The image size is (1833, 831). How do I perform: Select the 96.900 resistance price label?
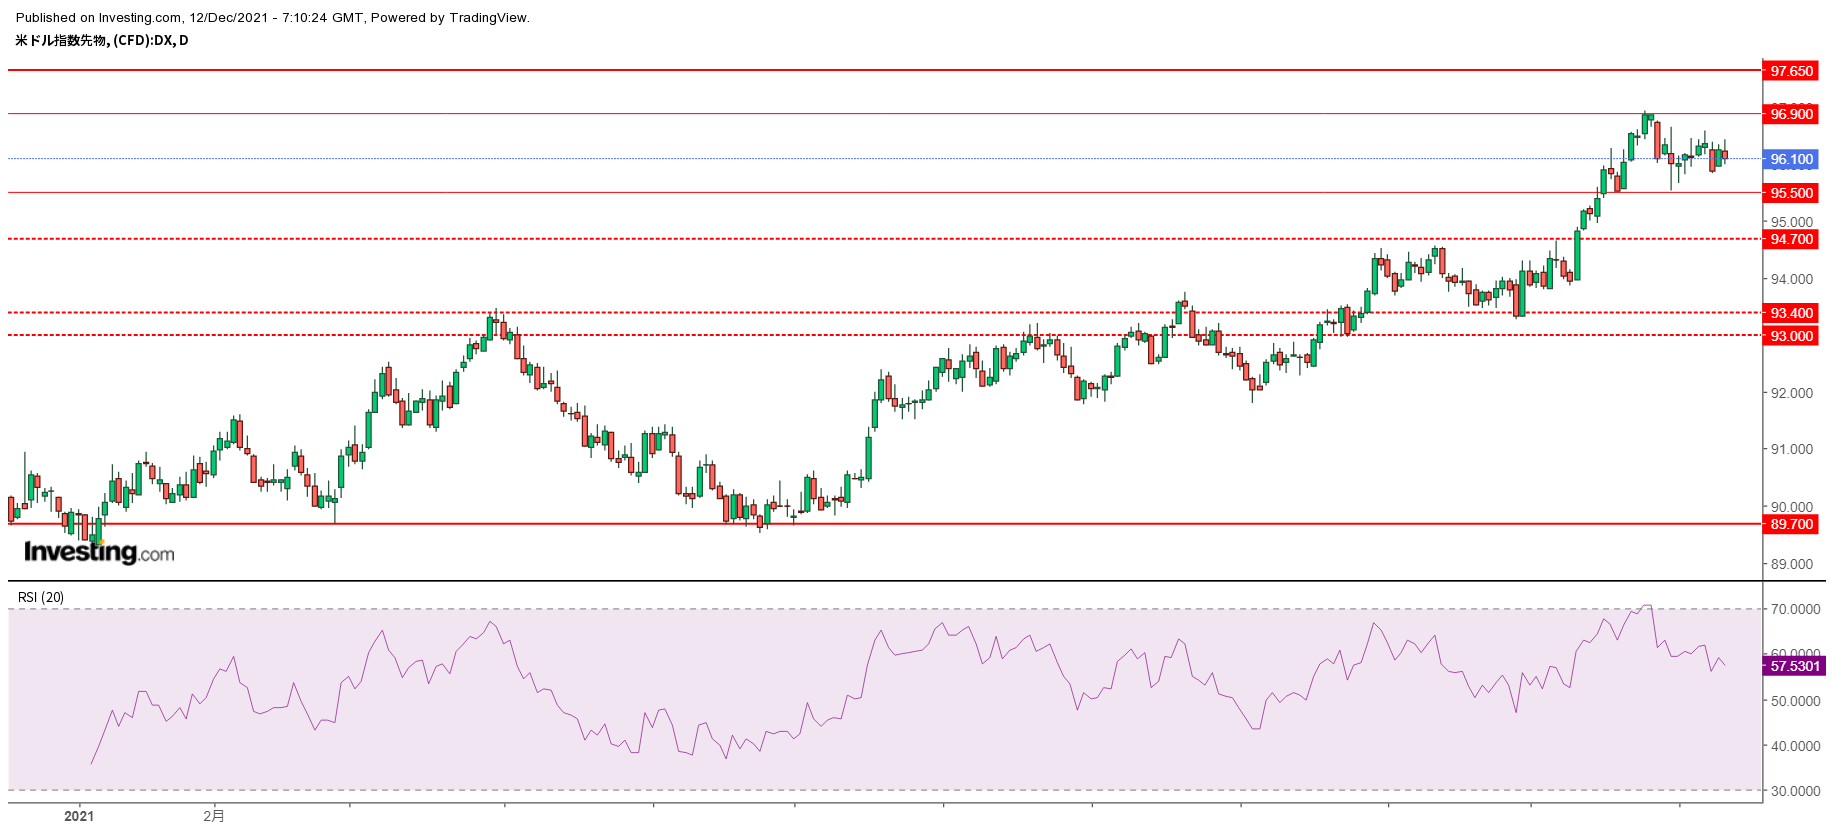click(1789, 114)
